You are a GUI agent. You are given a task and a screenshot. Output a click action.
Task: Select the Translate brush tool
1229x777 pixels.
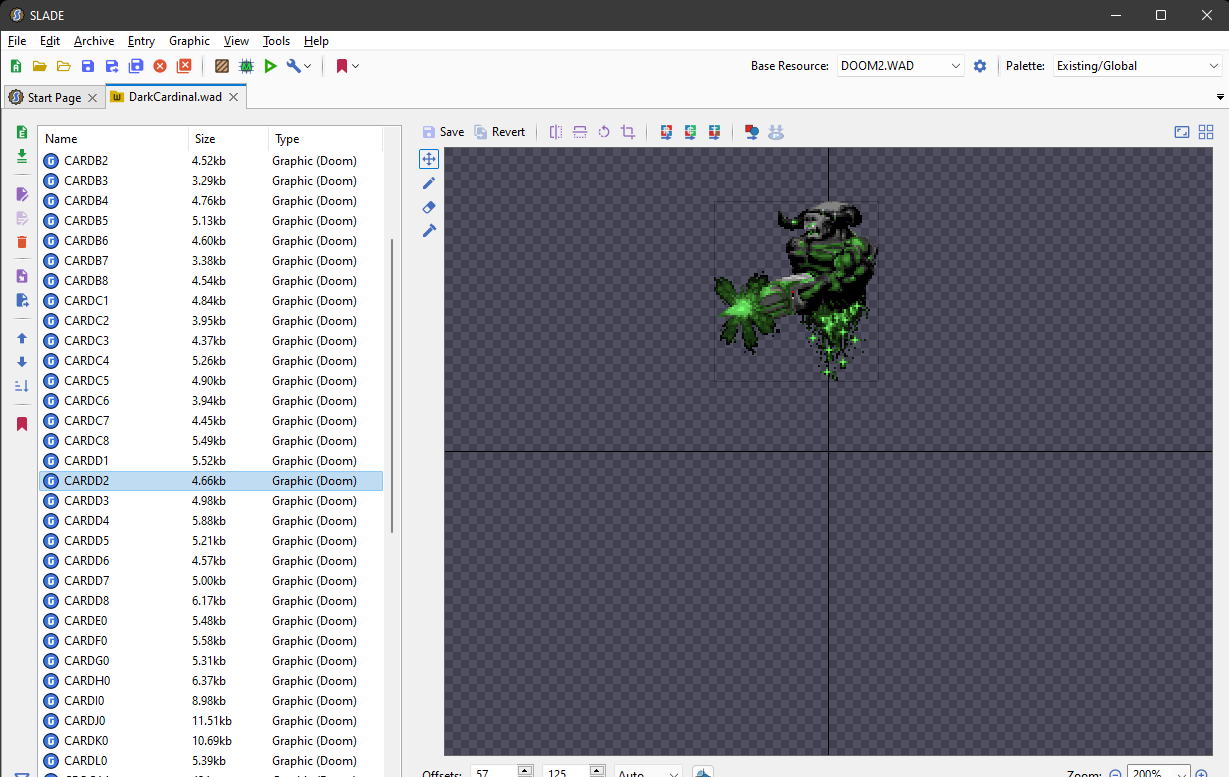pos(429,231)
